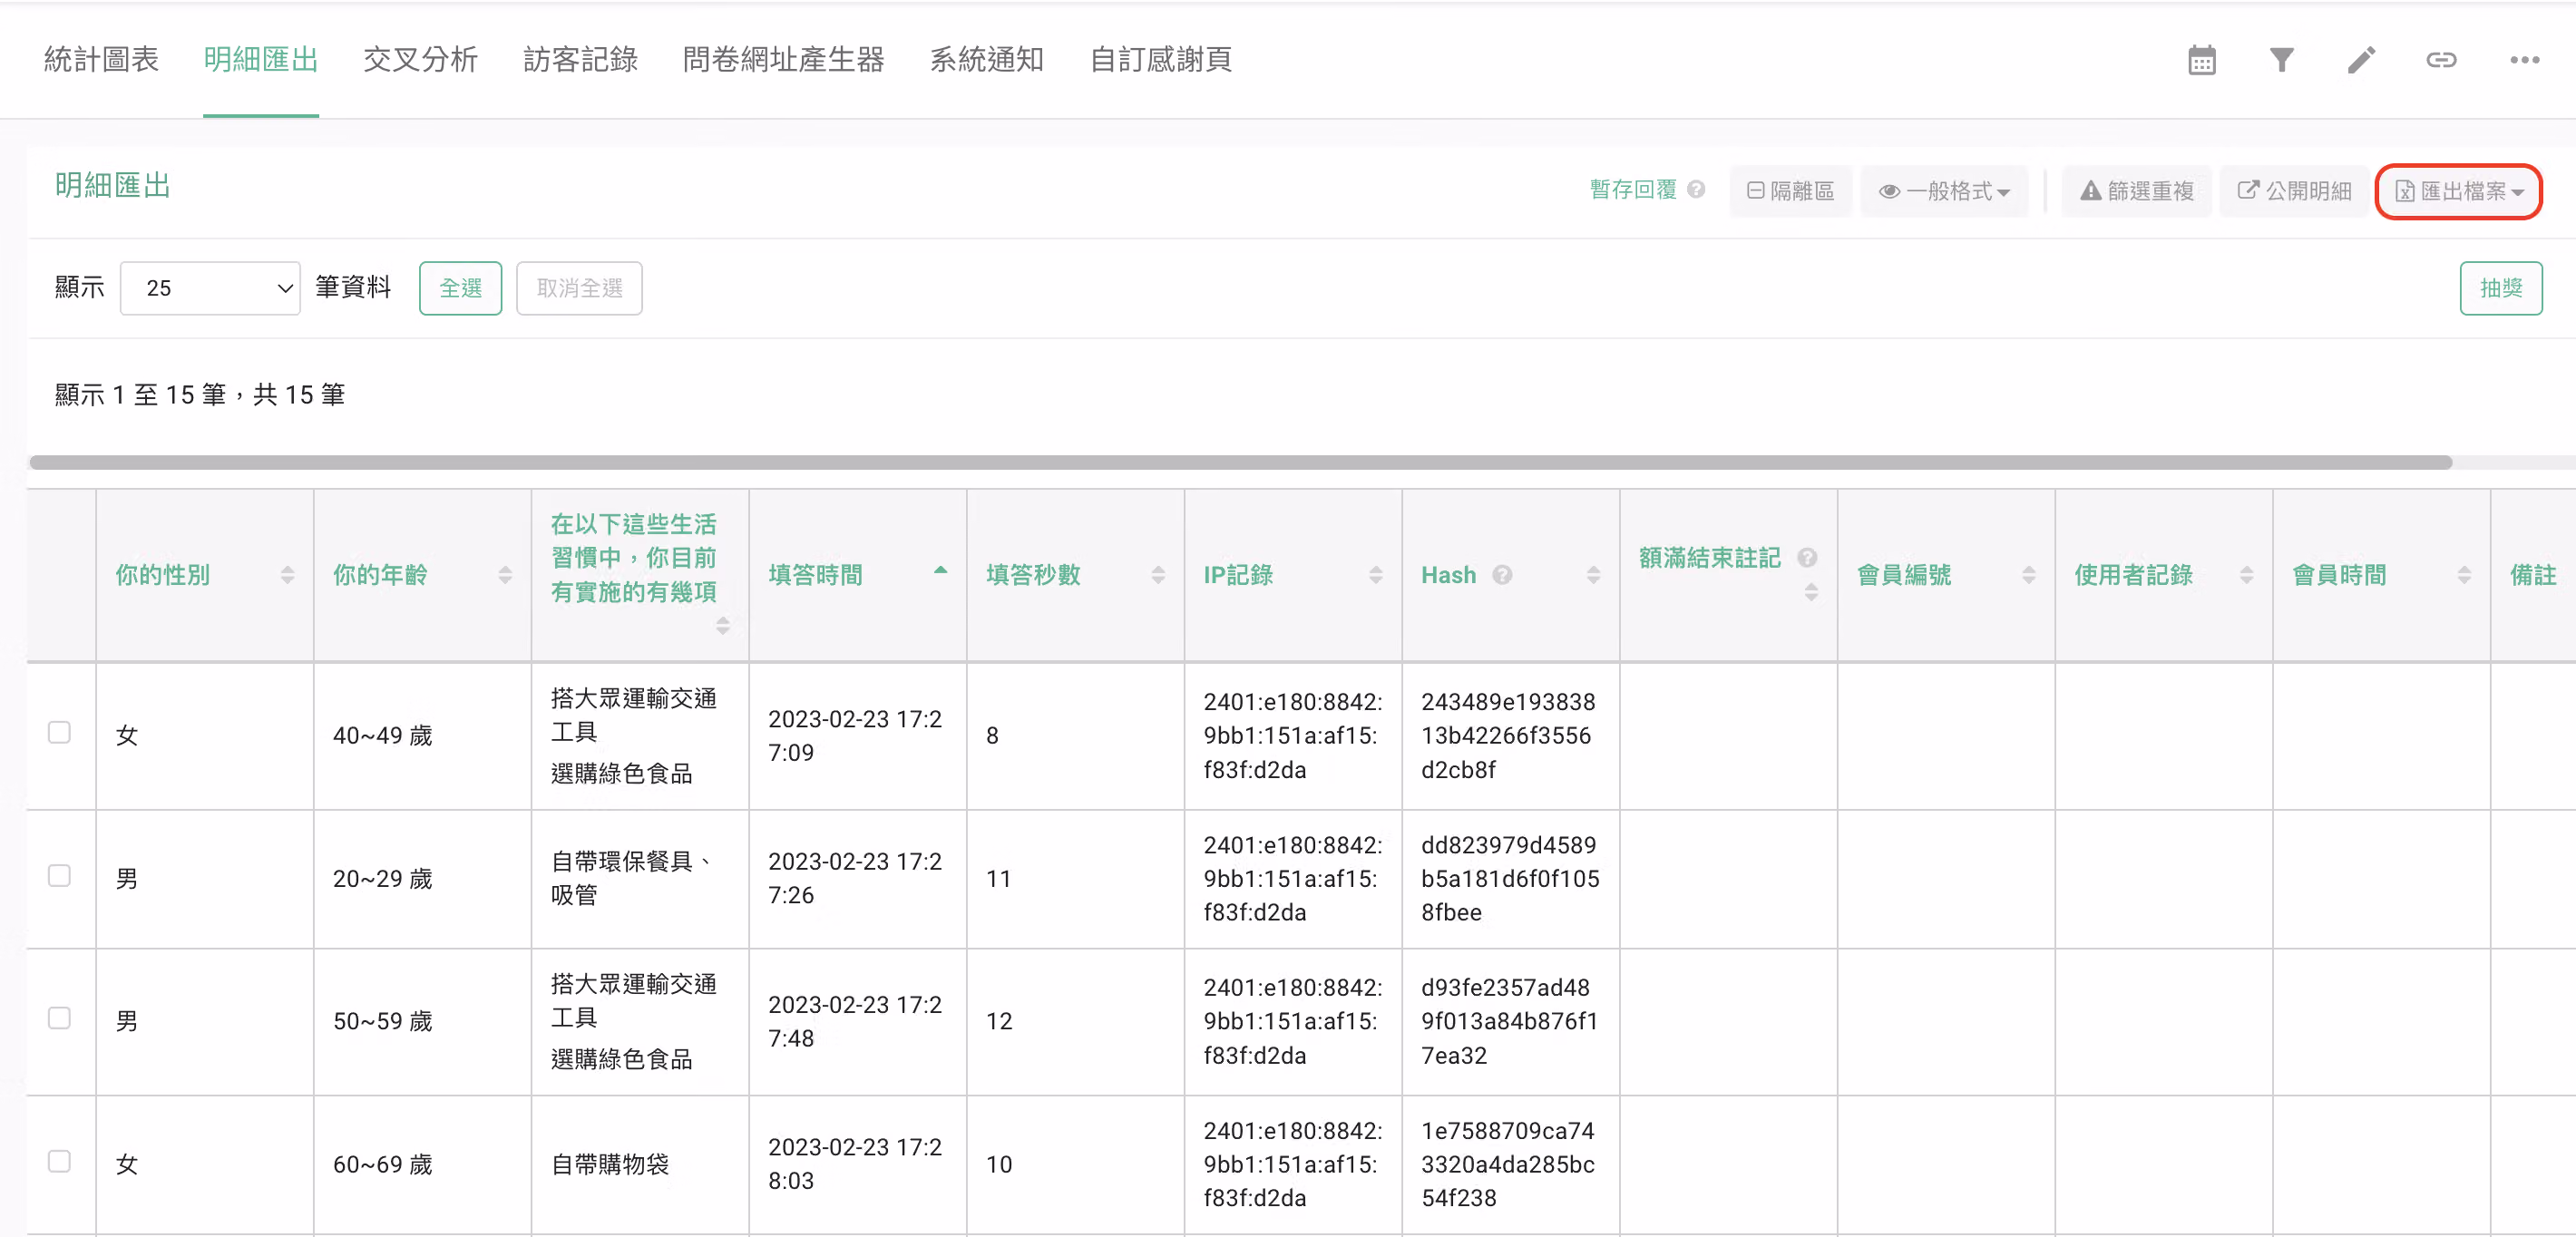Sort by 會員時間 column arrows
Viewport: 2576px width, 1237px height.
[x=2464, y=575]
